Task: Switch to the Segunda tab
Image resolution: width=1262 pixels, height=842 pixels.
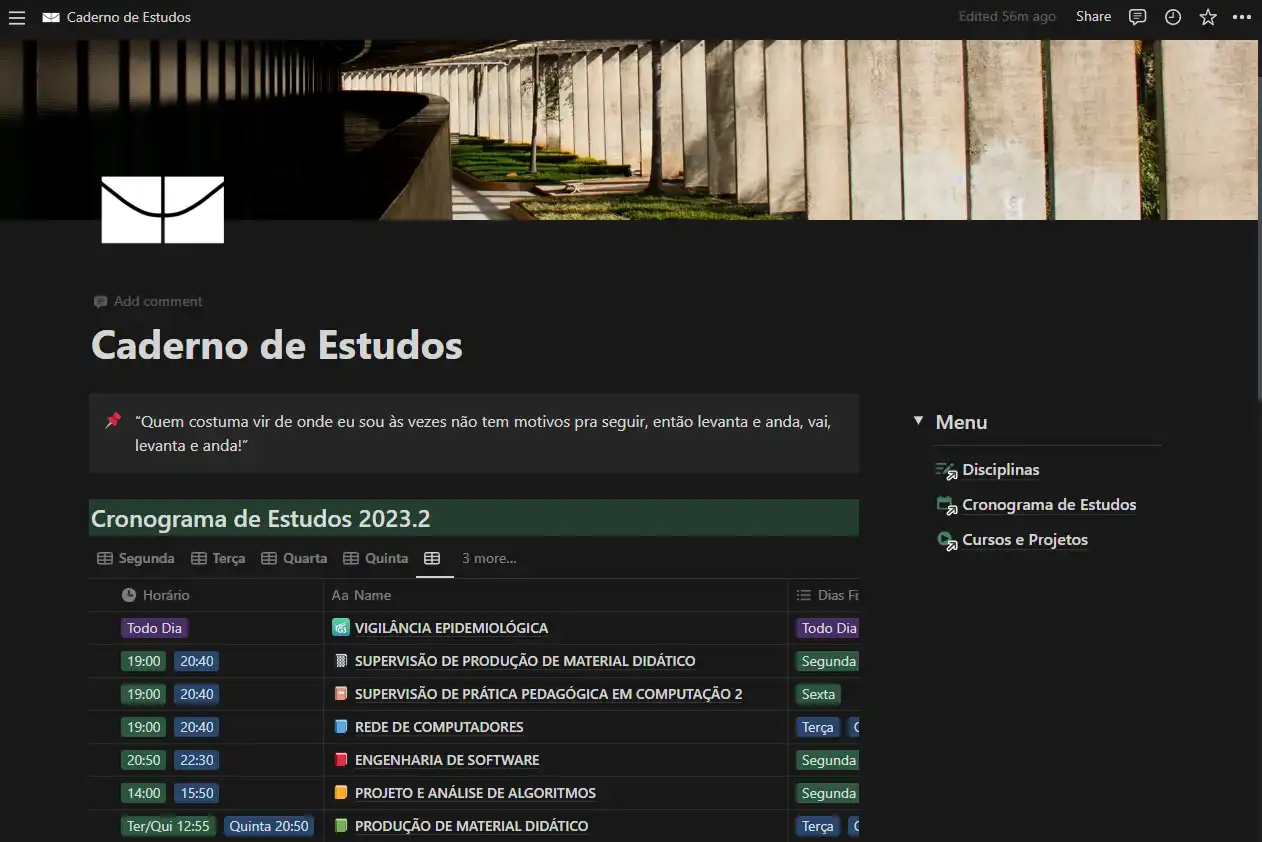Action: [x=136, y=558]
